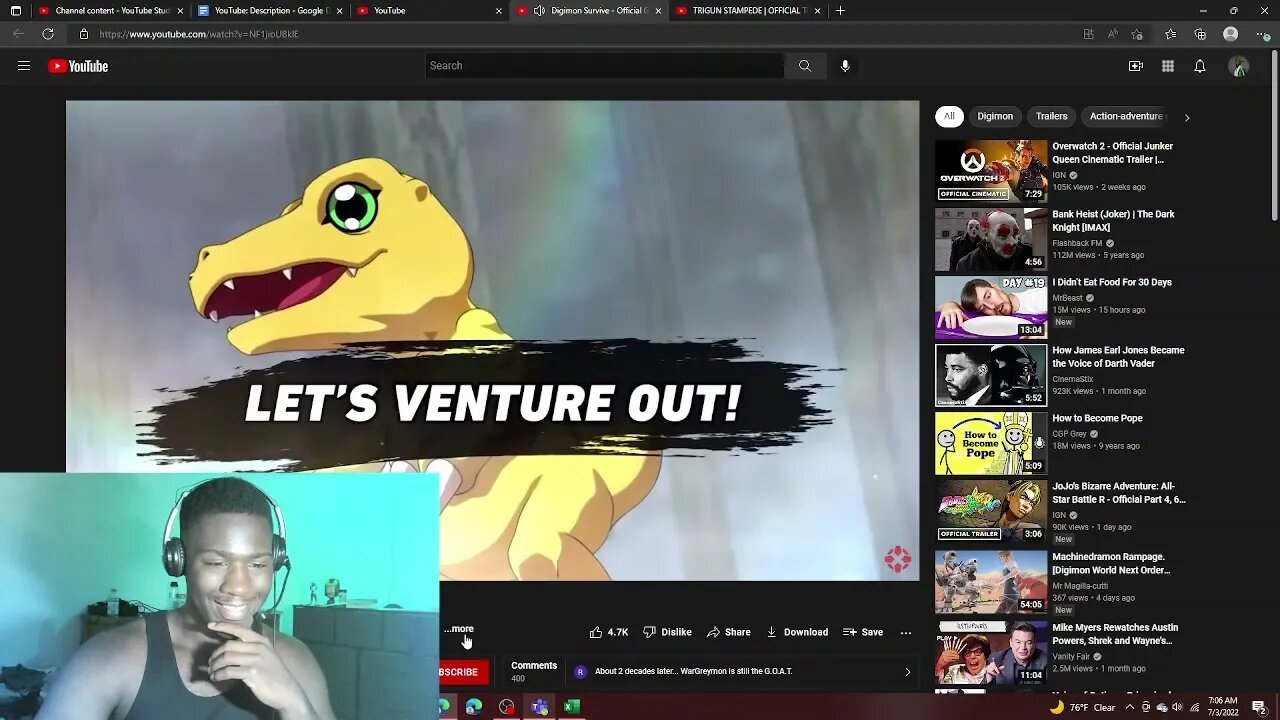Open Edge settings and more menu
Viewport: 1280px width, 720px height.
[1262, 34]
